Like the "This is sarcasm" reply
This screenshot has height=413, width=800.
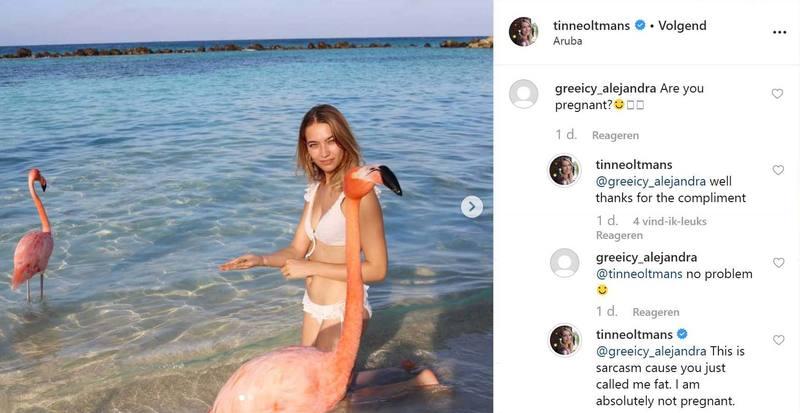click(778, 340)
